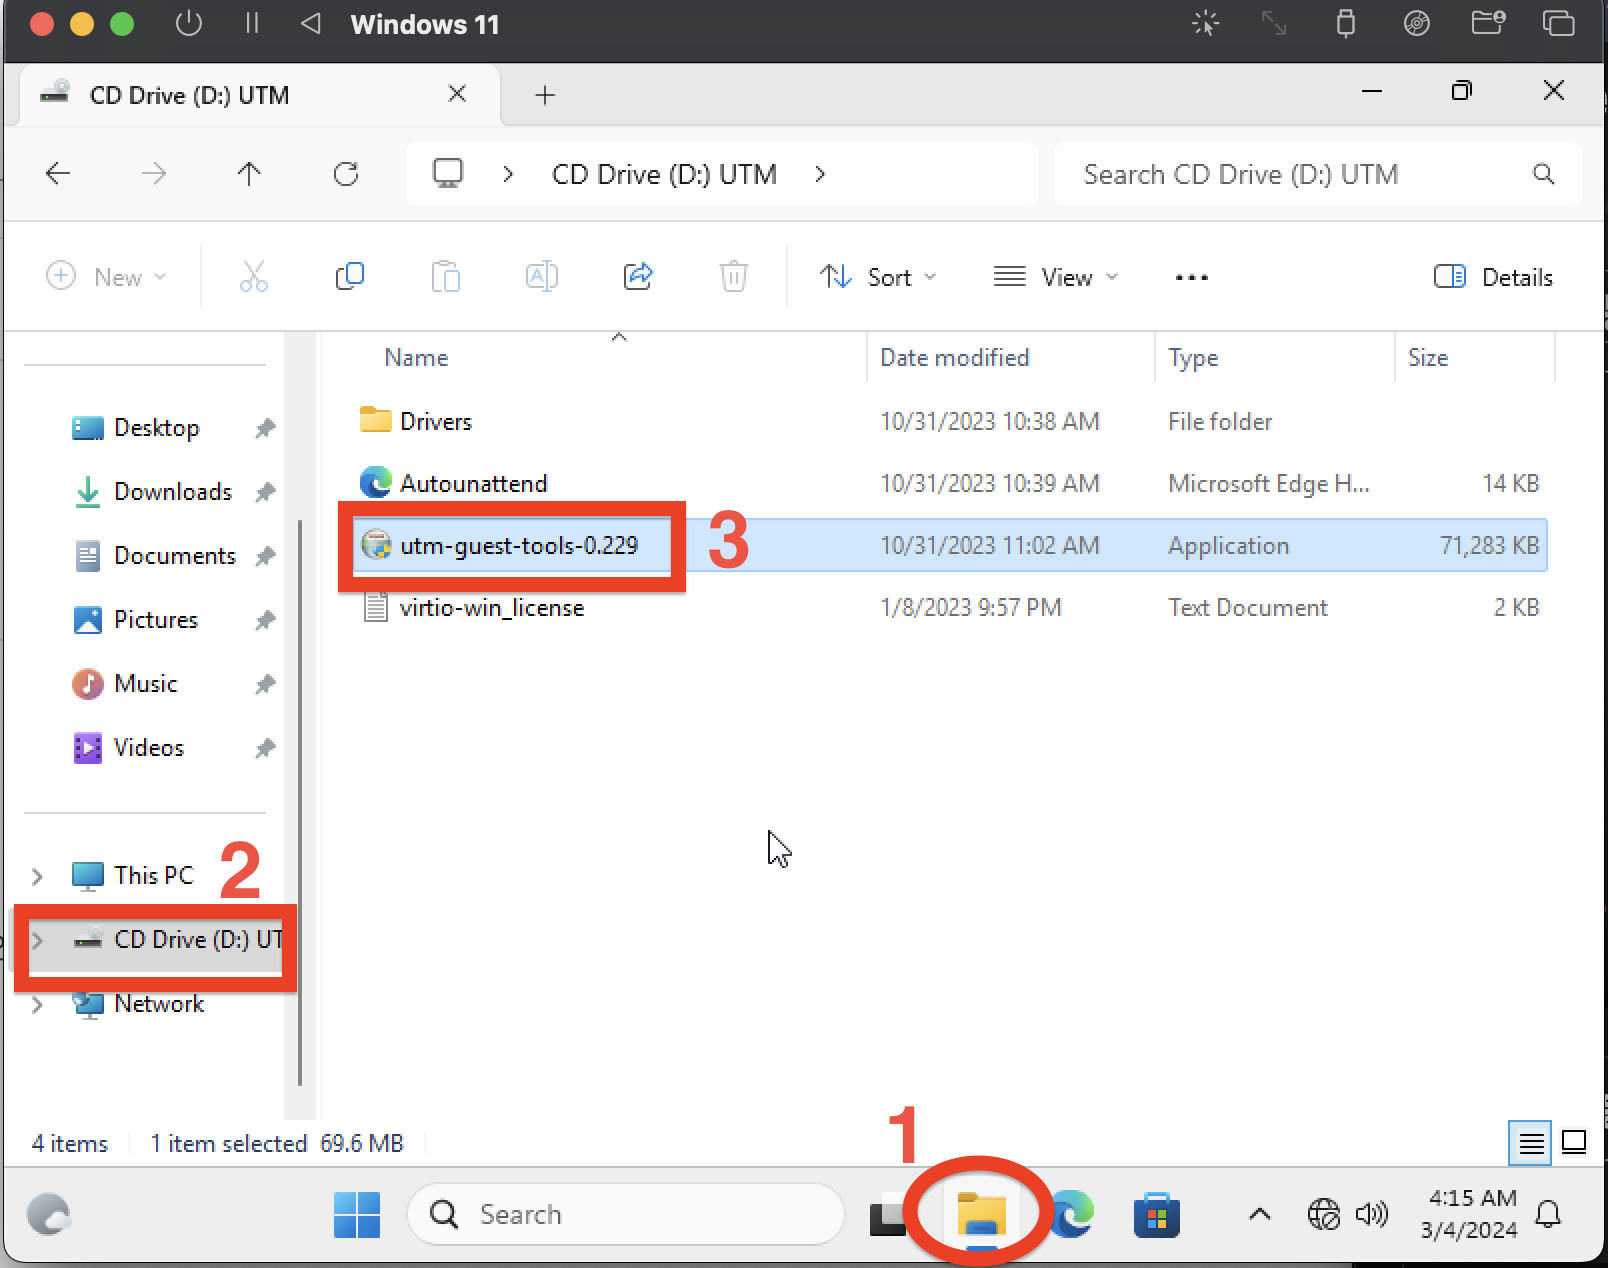Open Music in the sidebar
The width and height of the screenshot is (1608, 1268).
coord(145,684)
